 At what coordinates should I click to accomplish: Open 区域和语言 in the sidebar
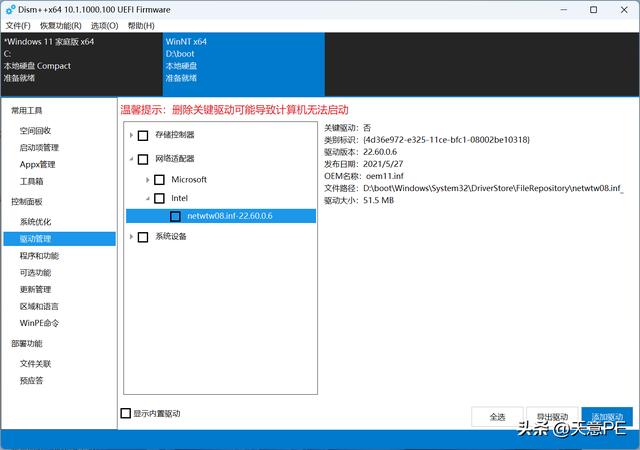coord(39,306)
